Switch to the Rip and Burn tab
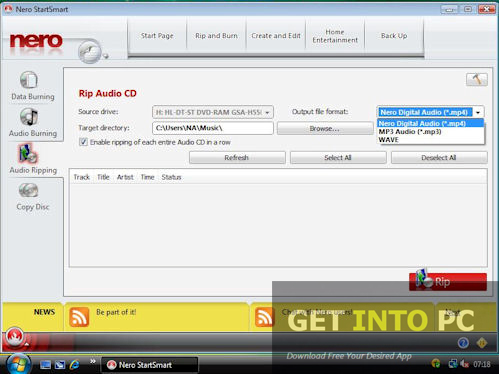Screen dimensions: 499x374 [216, 36]
